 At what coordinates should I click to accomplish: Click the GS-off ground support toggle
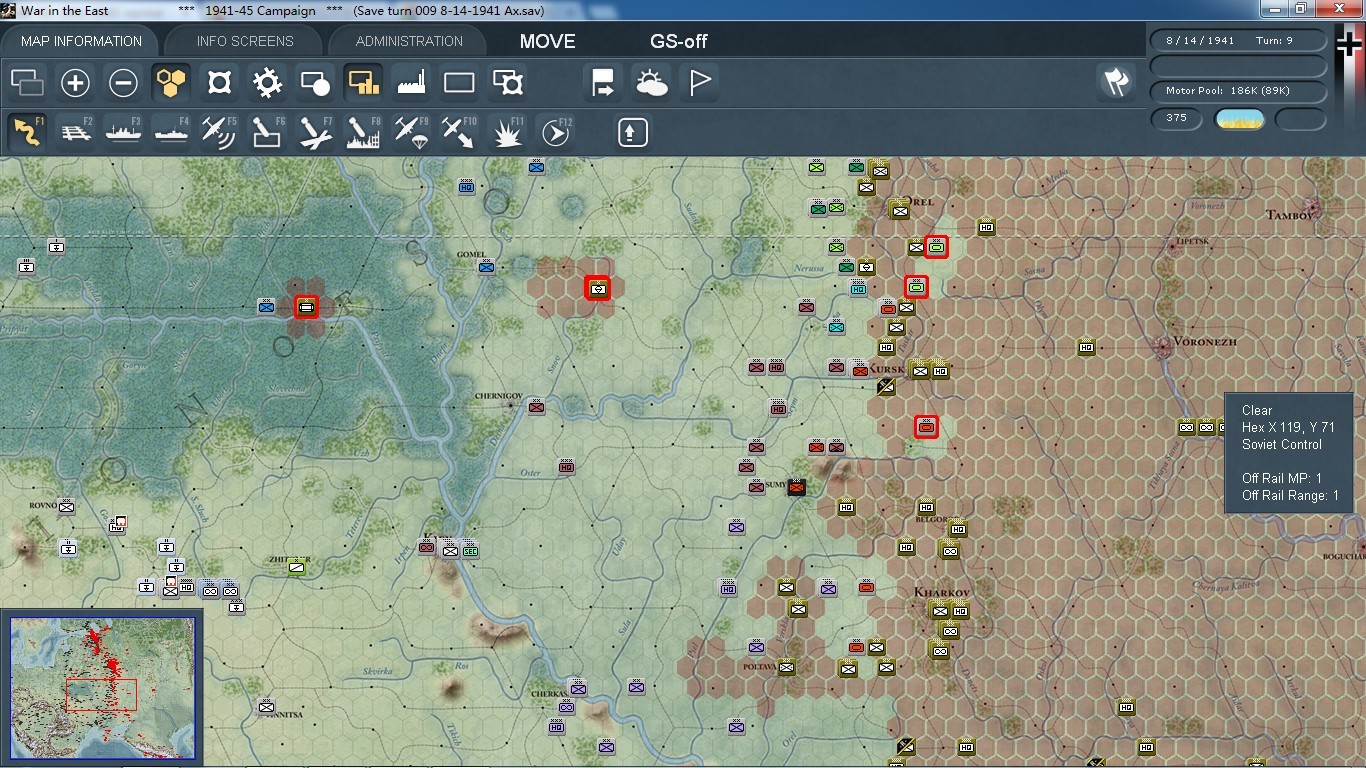[679, 41]
